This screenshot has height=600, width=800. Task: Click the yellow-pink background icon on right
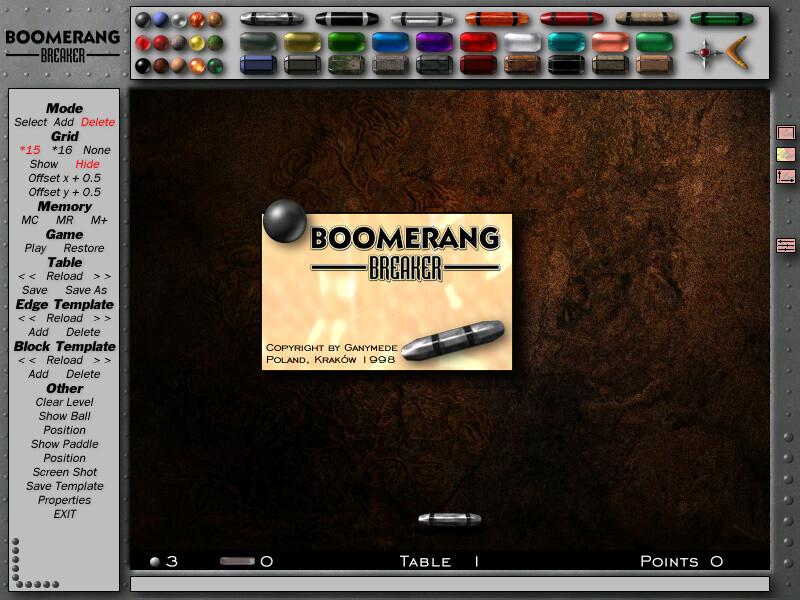point(786,154)
